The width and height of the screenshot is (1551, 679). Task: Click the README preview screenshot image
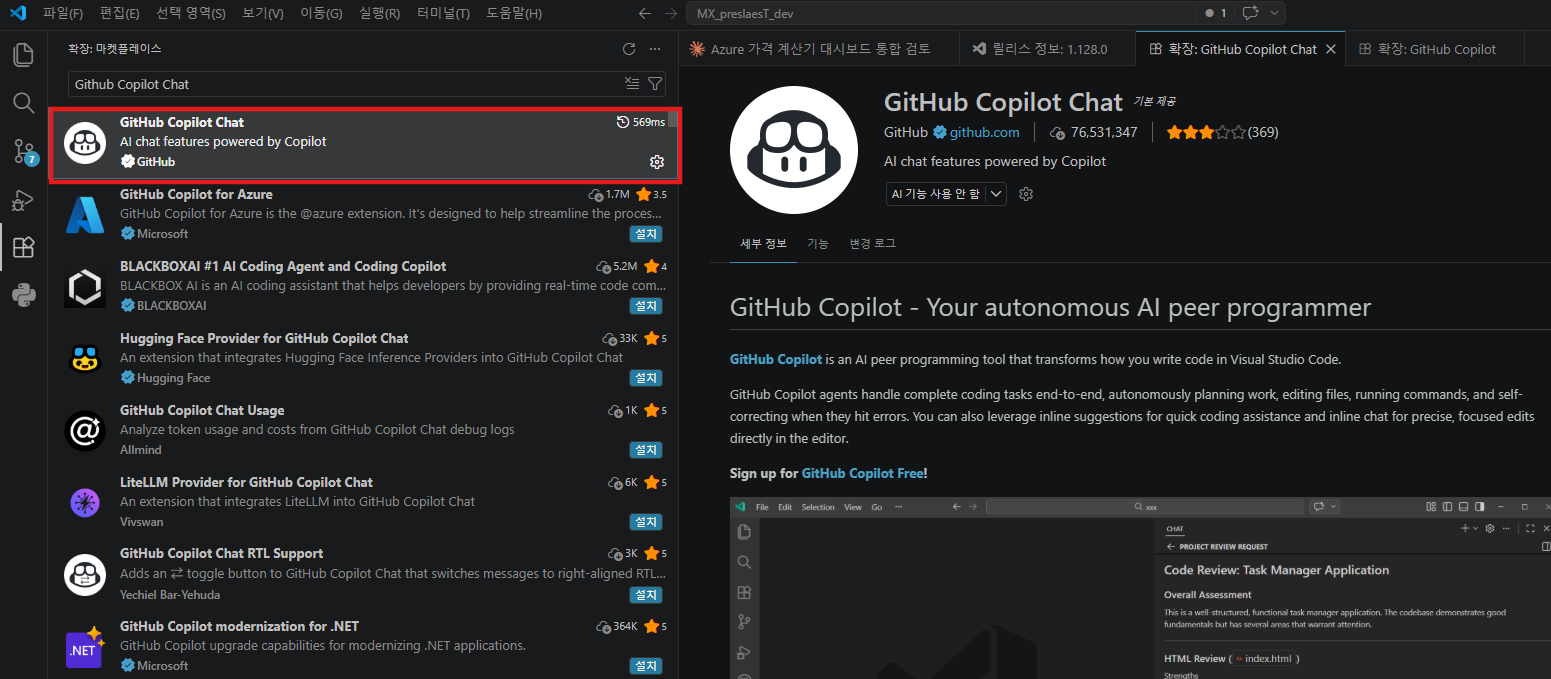pyautogui.click(x=1140, y=588)
